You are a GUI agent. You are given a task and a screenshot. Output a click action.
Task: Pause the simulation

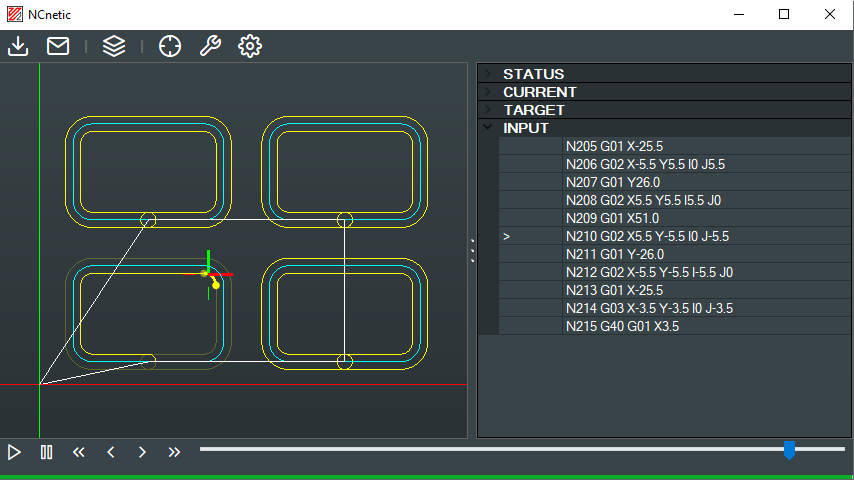coord(46,452)
